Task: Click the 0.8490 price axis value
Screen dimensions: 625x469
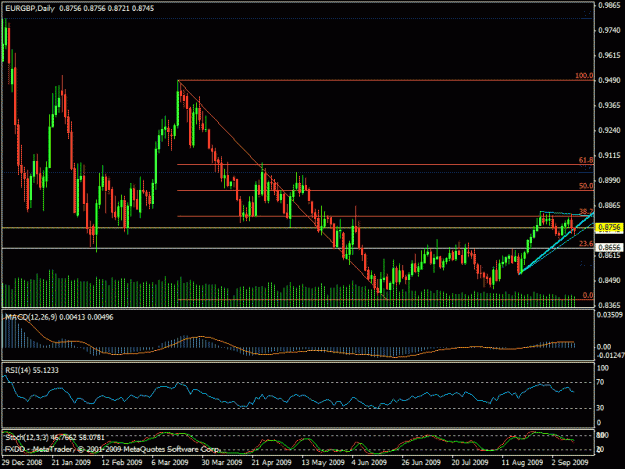Action: [x=609, y=281]
